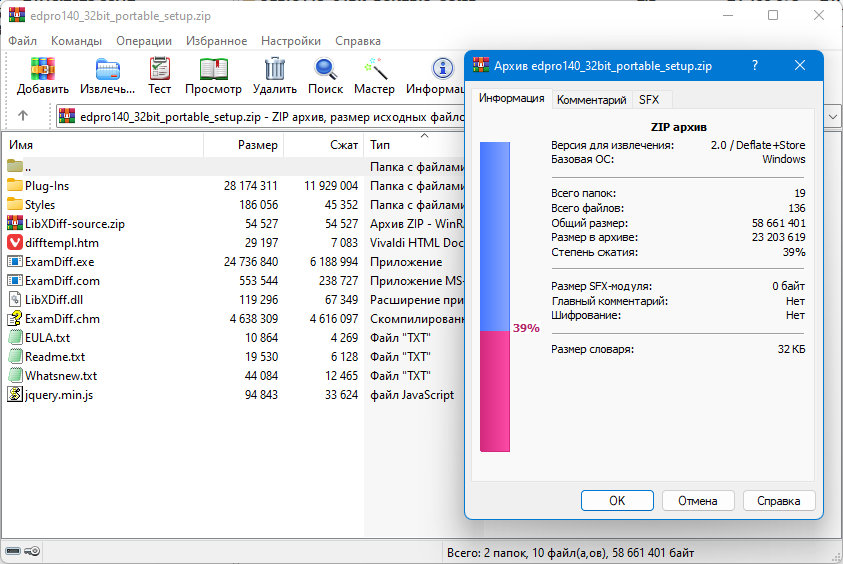
Task: Open the Файл menu
Action: coord(23,41)
